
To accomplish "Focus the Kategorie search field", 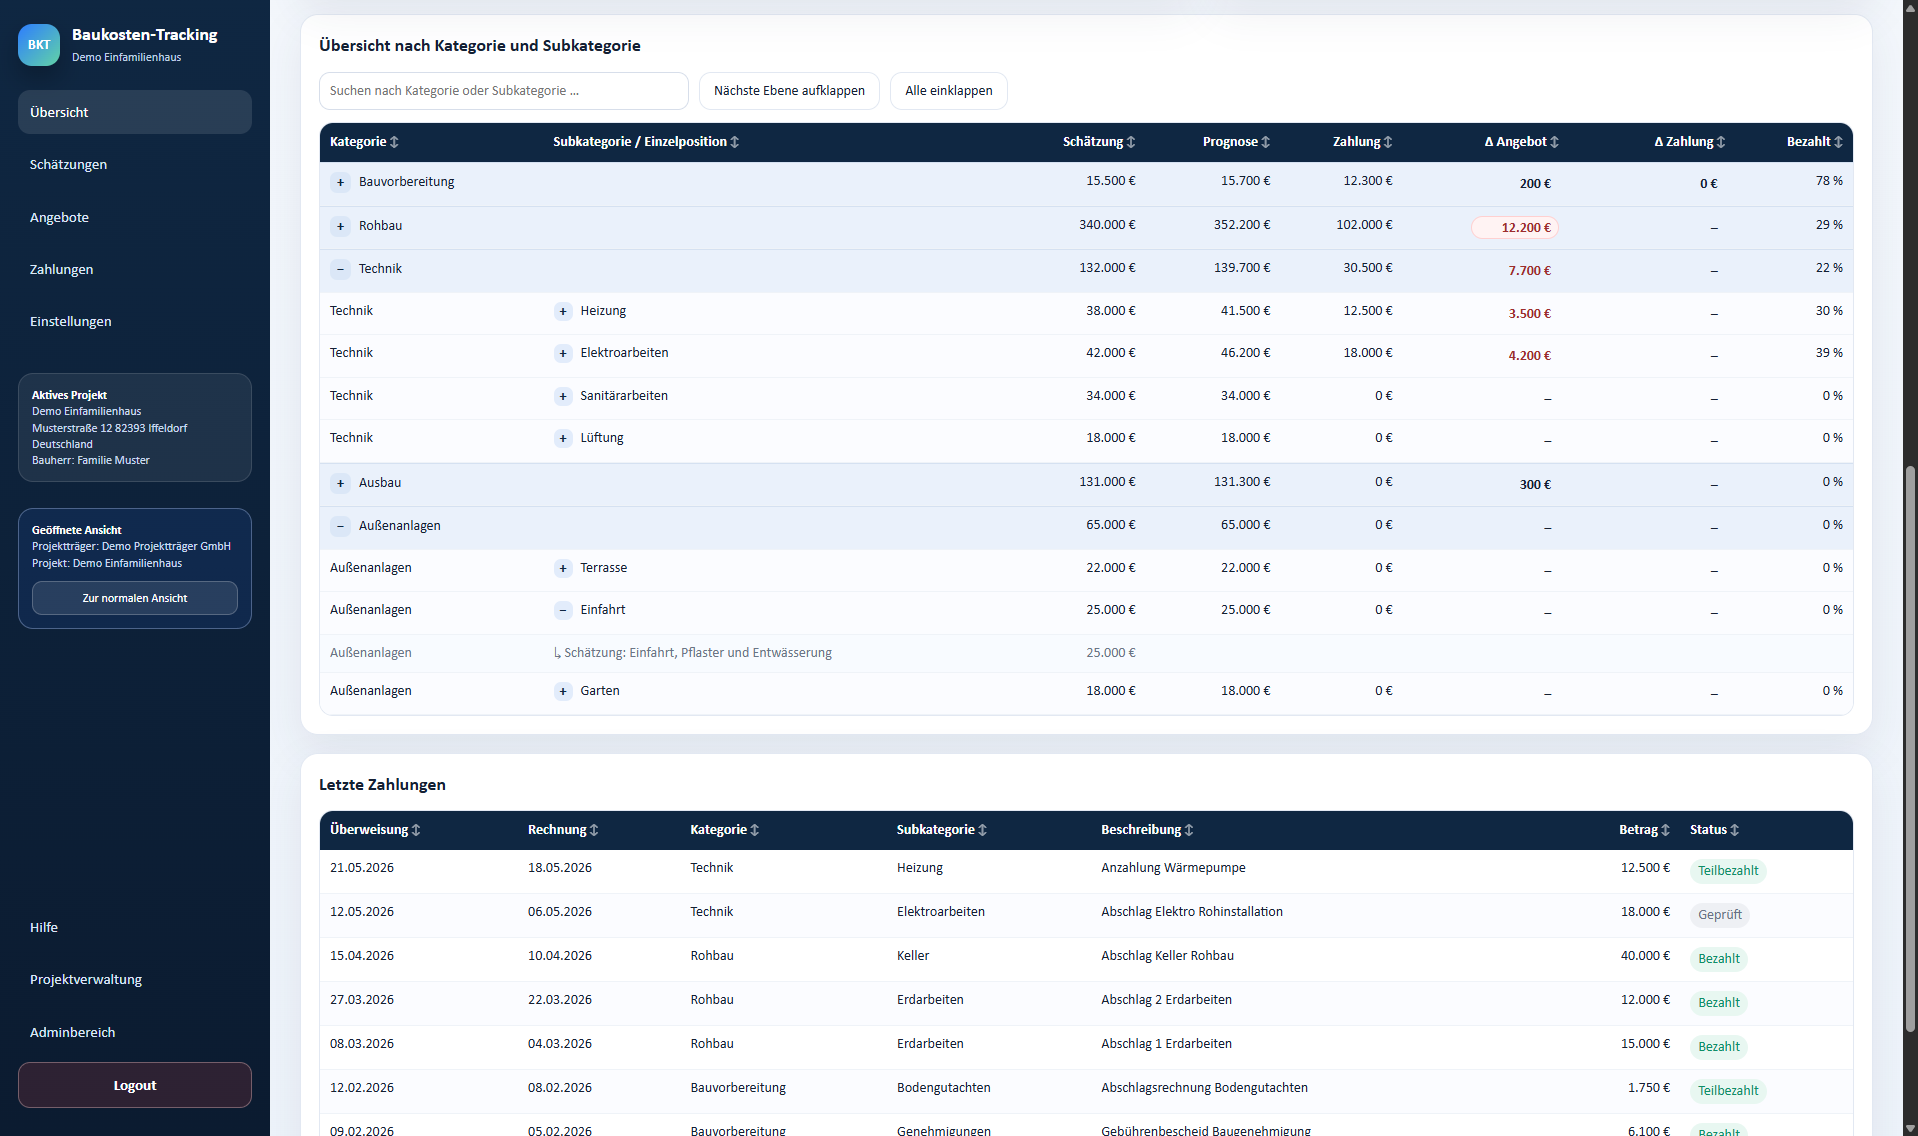I will click(504, 91).
